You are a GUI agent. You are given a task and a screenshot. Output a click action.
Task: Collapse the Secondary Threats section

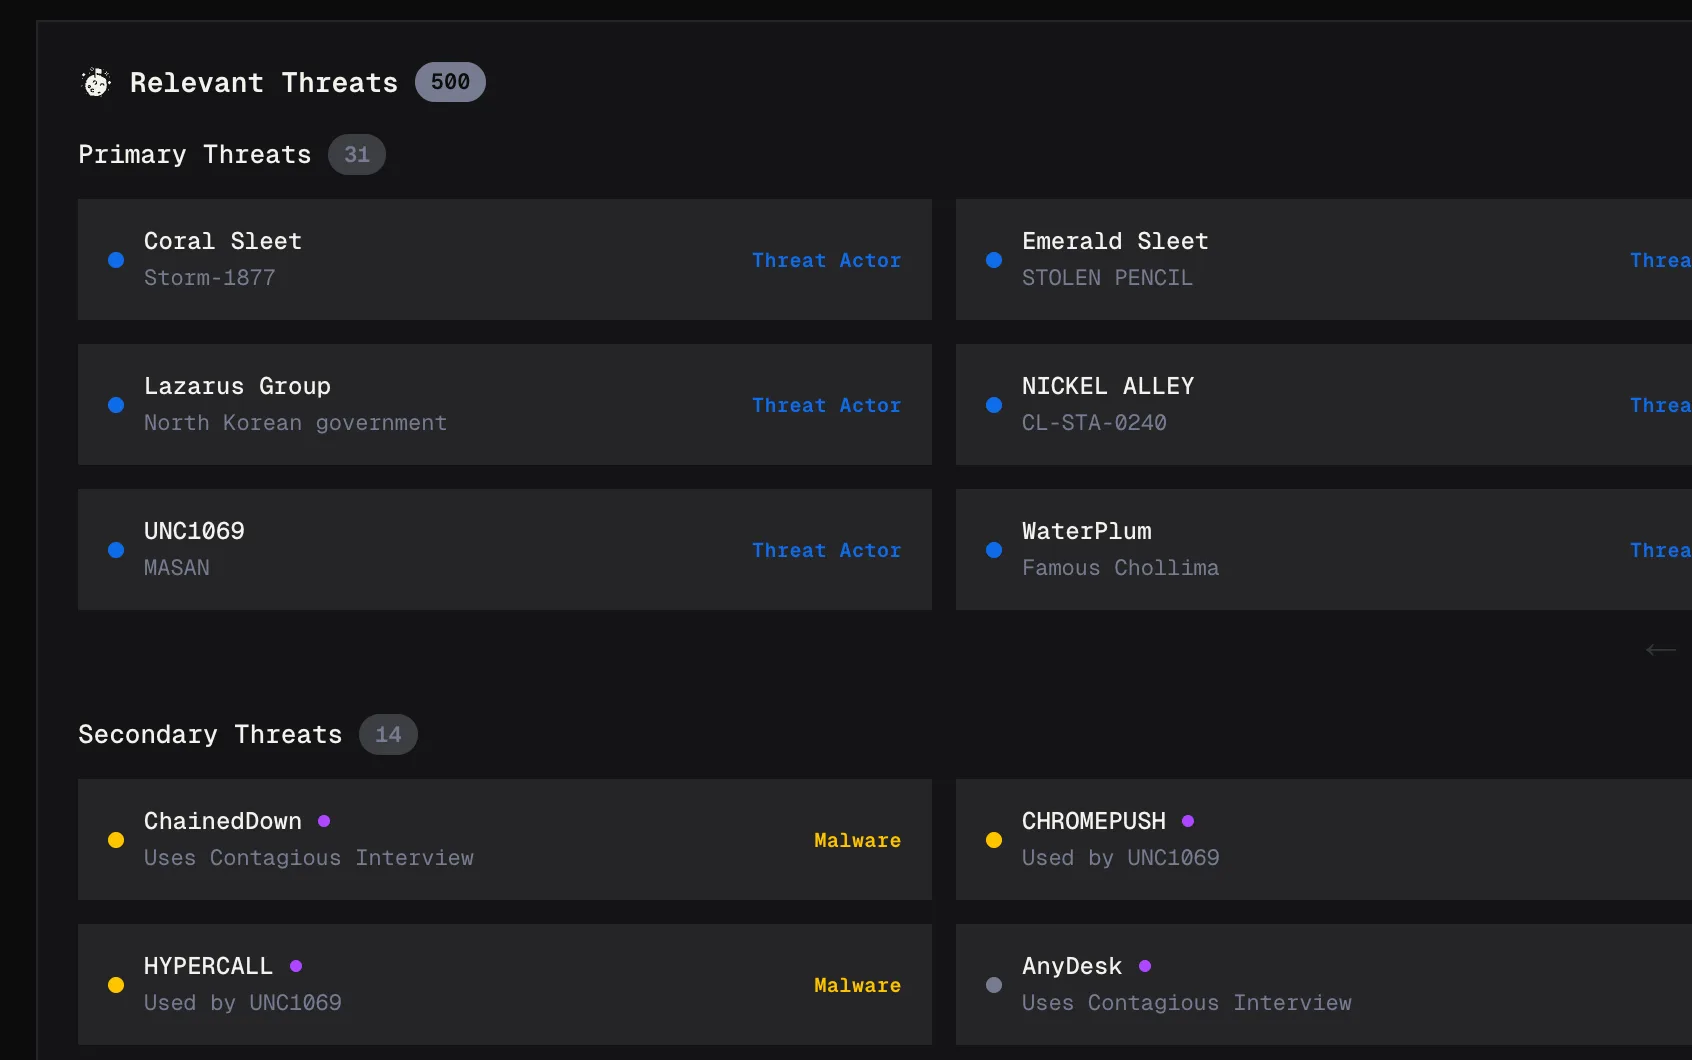coord(208,734)
